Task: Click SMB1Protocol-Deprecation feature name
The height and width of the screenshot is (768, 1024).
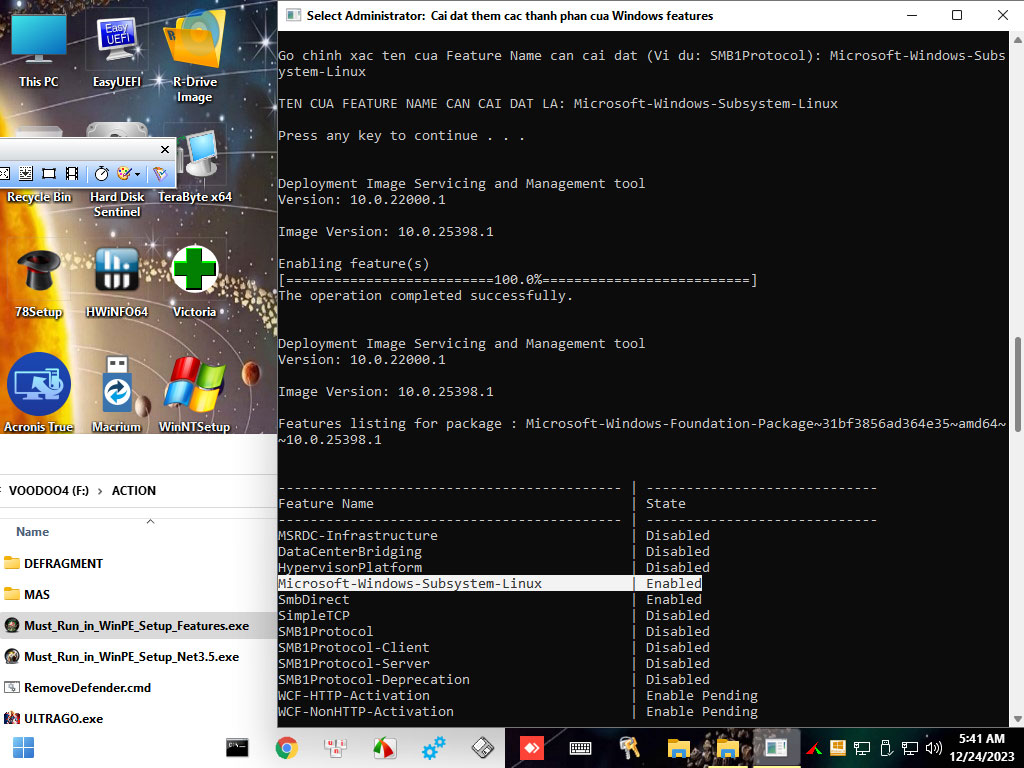Action: point(374,679)
